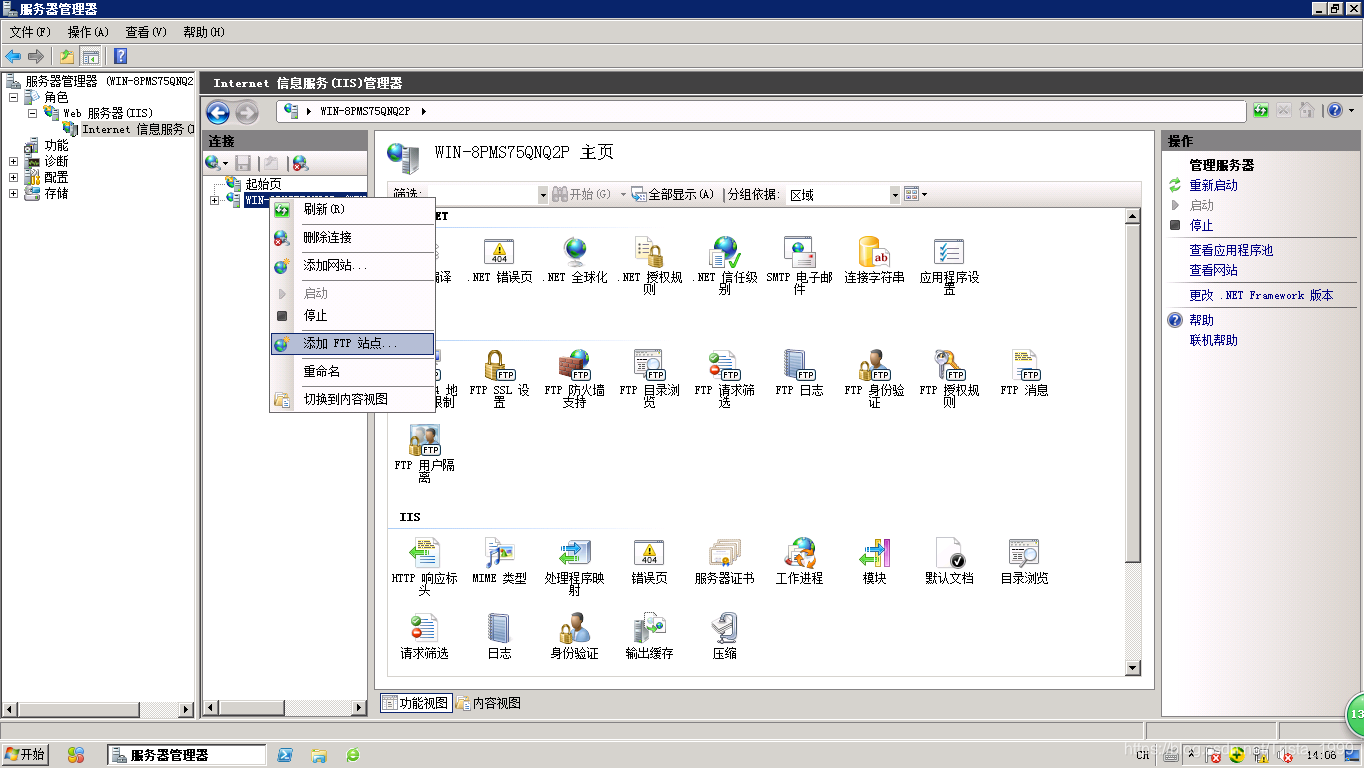
Task: Click the blue help question toolbar icon
Action: 120,56
